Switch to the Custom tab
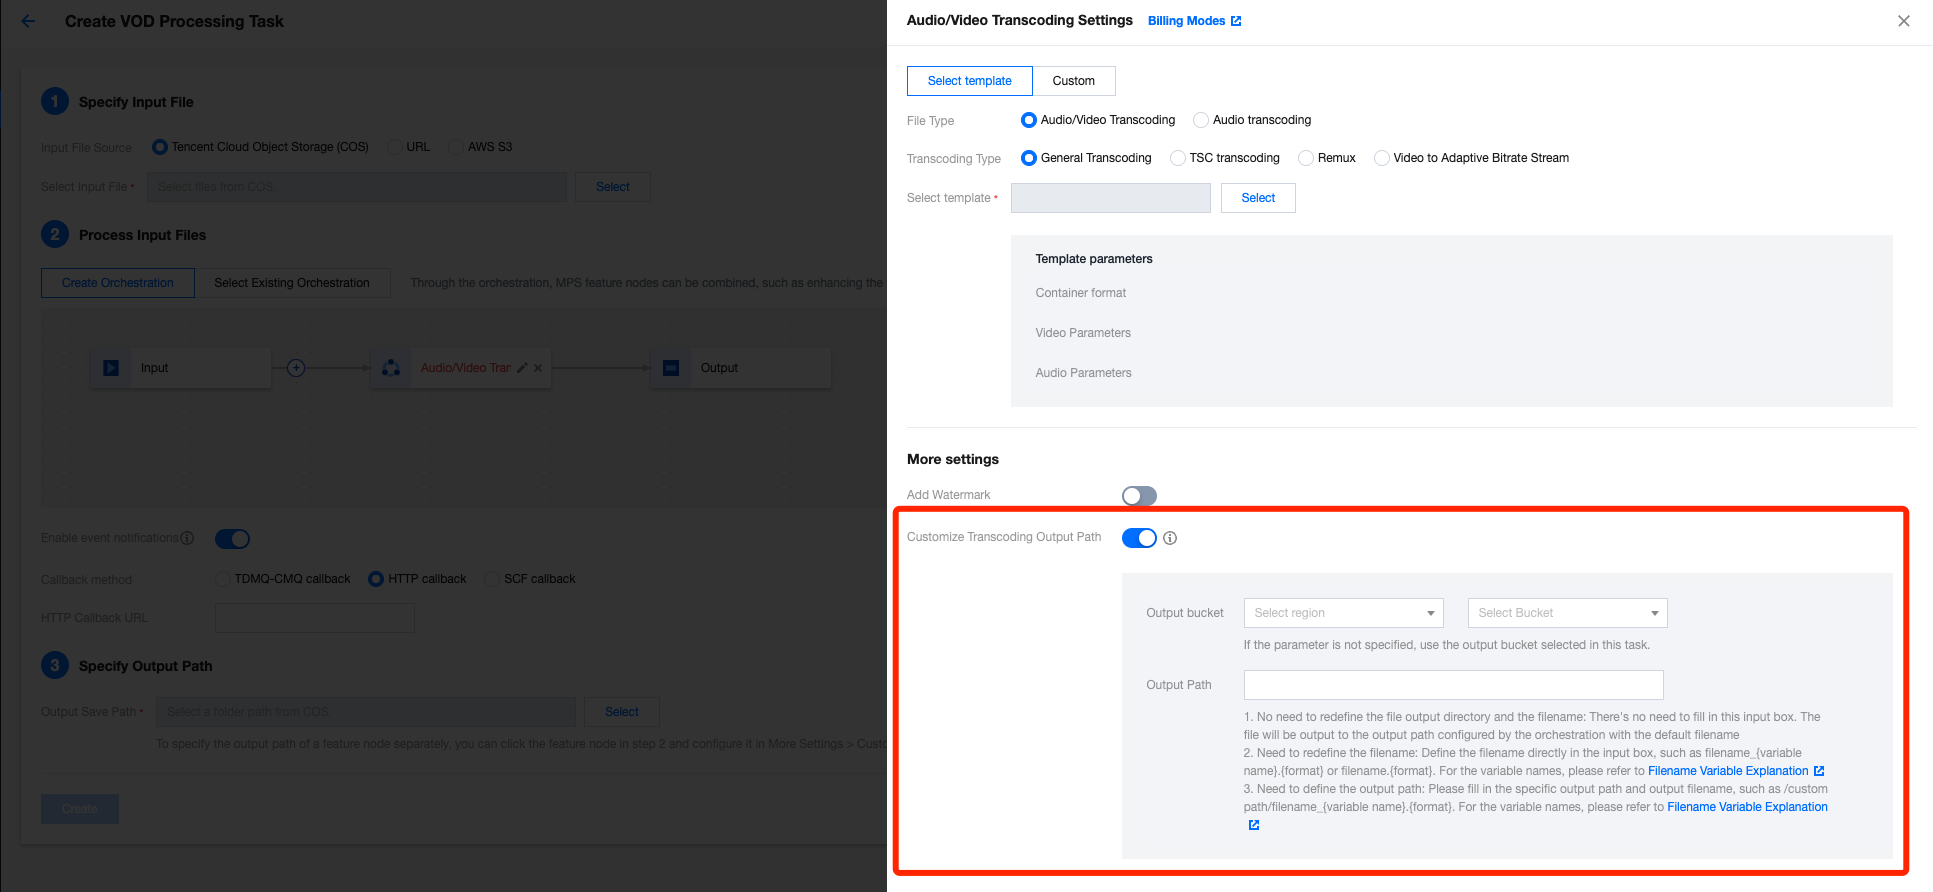 [x=1073, y=81]
